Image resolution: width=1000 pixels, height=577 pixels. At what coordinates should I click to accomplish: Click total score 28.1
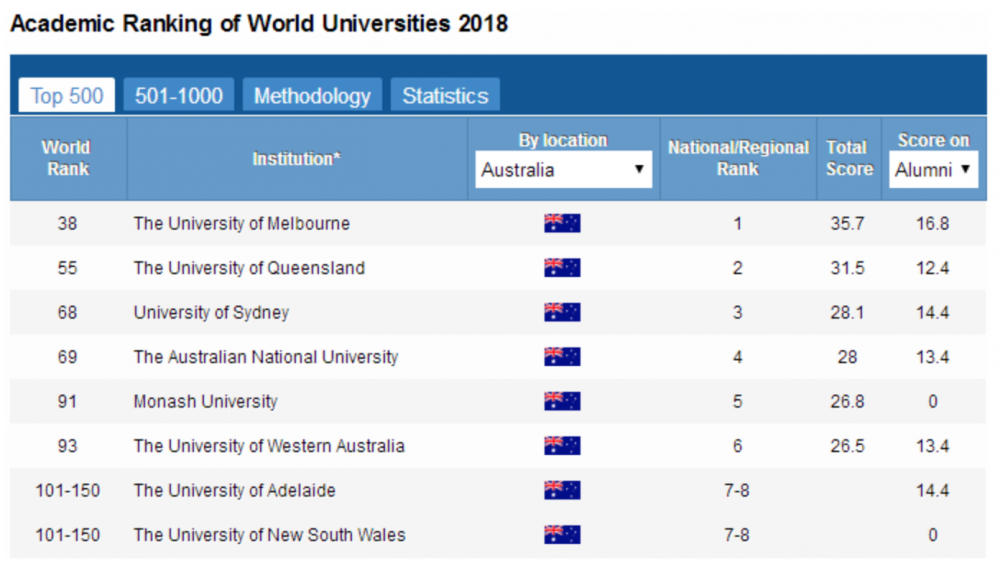coord(848,312)
